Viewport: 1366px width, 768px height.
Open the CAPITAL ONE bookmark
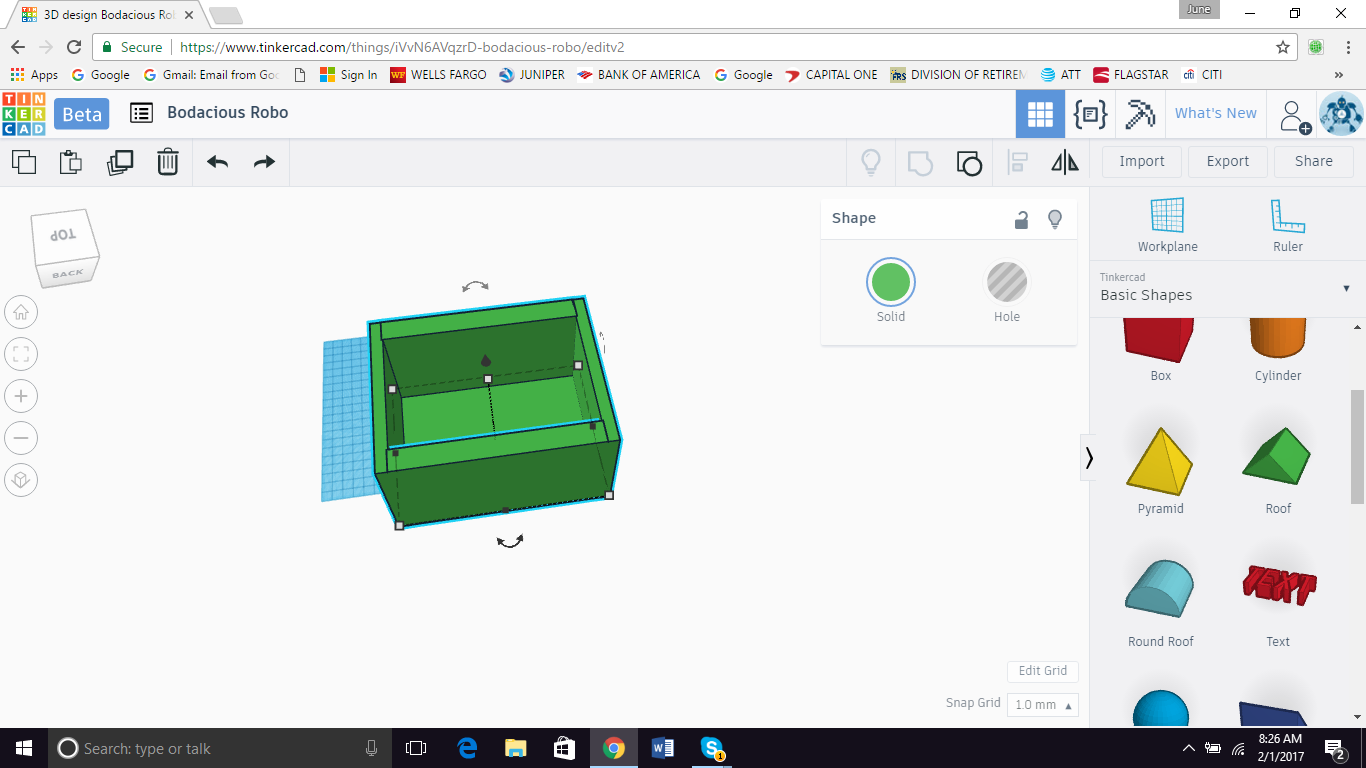[831, 75]
